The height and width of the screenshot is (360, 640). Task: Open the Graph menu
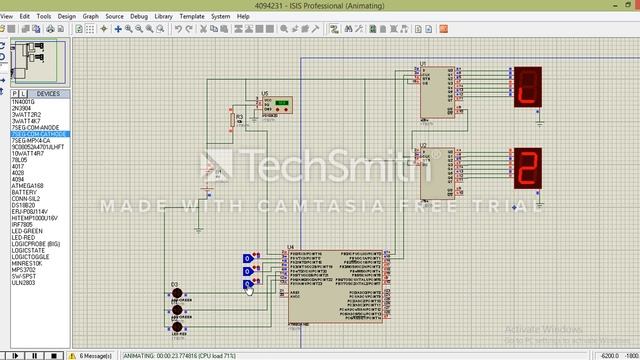click(x=91, y=16)
